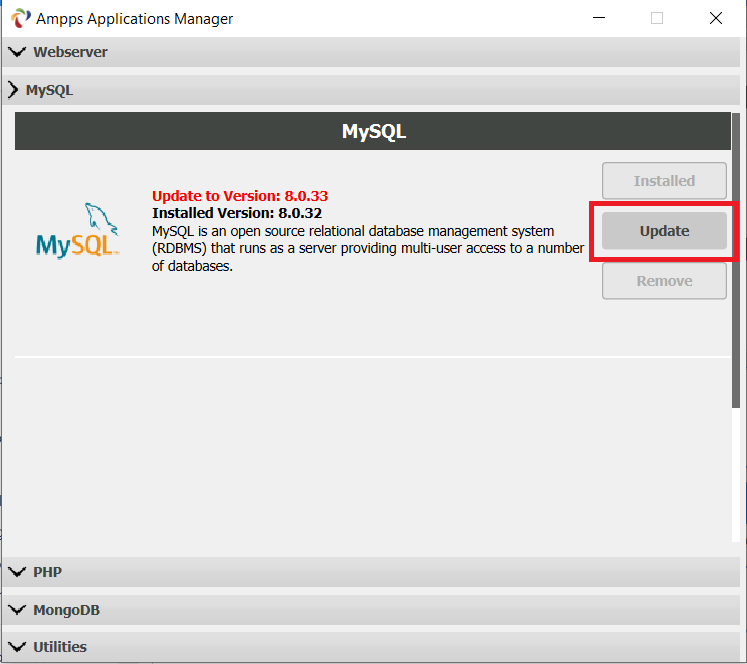Close the Ampps Applications Manager window
Screen dimensions: 747x664
716,18
